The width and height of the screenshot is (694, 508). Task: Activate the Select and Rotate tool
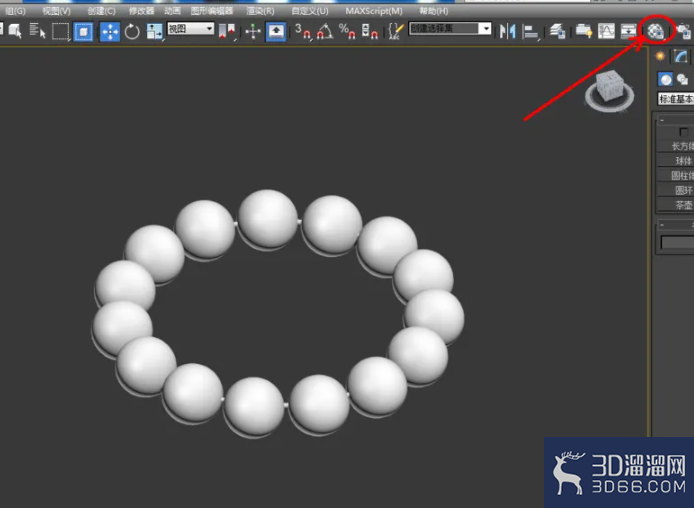coord(132,32)
